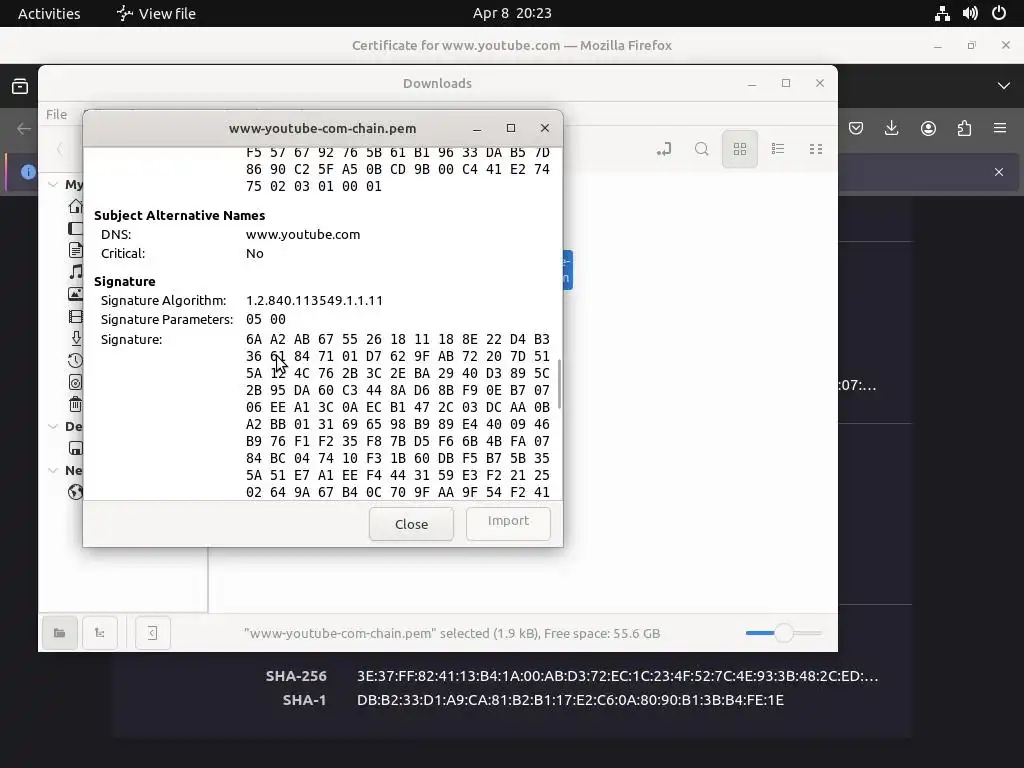The image size is (1024, 768).
Task: Open power menu in system tray
Action: 999,13
